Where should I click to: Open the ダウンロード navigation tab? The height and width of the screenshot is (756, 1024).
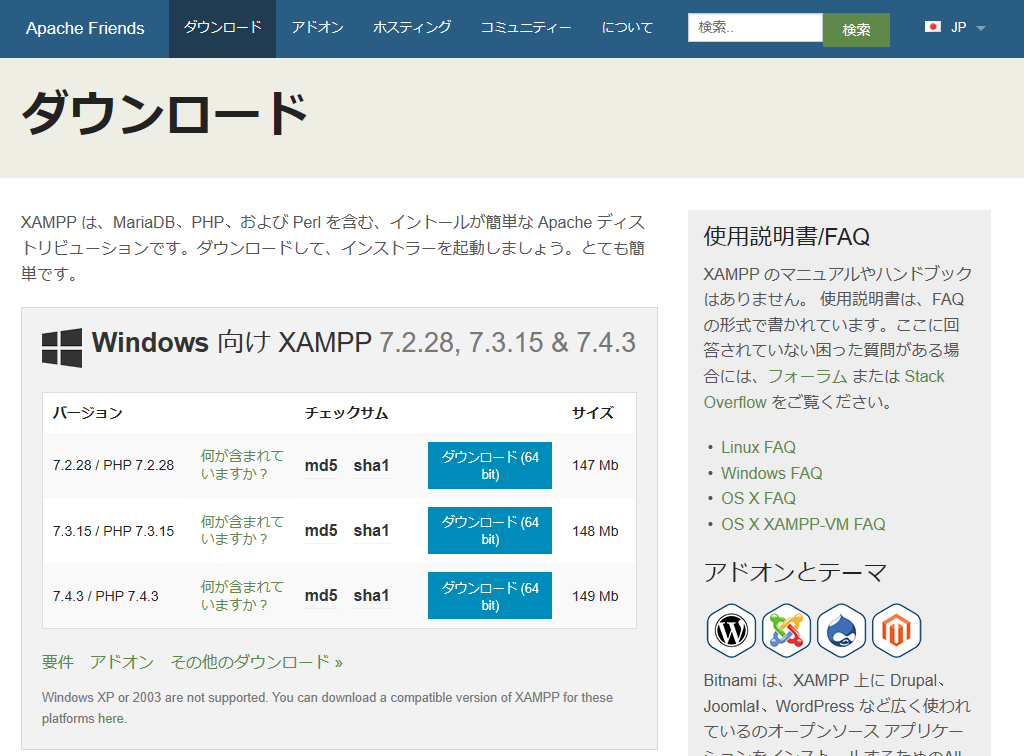(222, 28)
